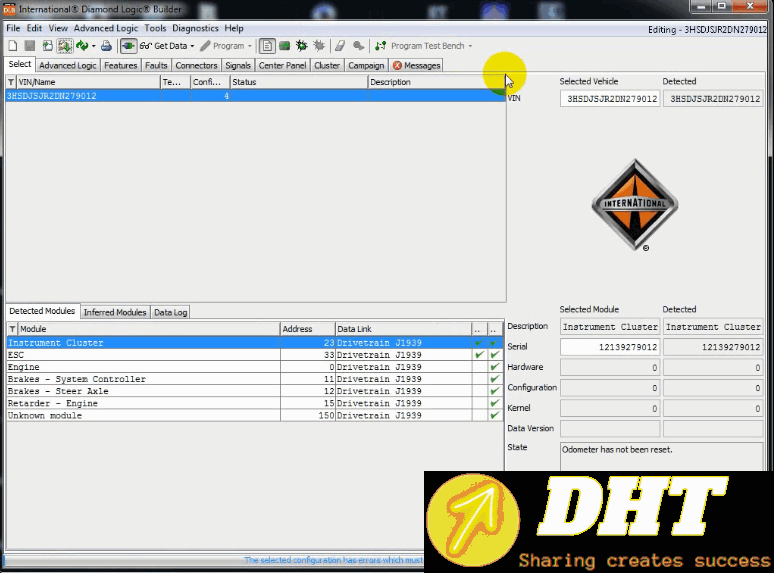Screen dimensions: 774x573
Task: Switch to the Data Log tab
Action: pos(170,312)
